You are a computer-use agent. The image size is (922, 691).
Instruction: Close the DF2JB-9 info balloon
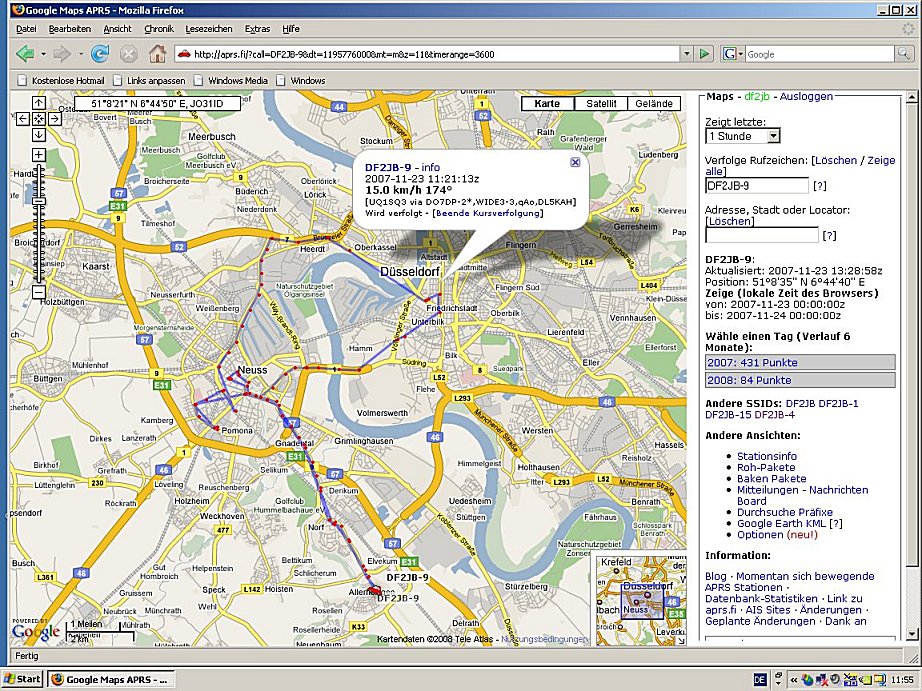click(x=575, y=162)
